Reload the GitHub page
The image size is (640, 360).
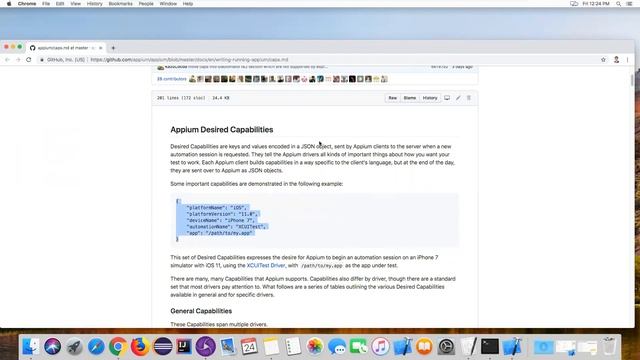[x=29, y=60]
